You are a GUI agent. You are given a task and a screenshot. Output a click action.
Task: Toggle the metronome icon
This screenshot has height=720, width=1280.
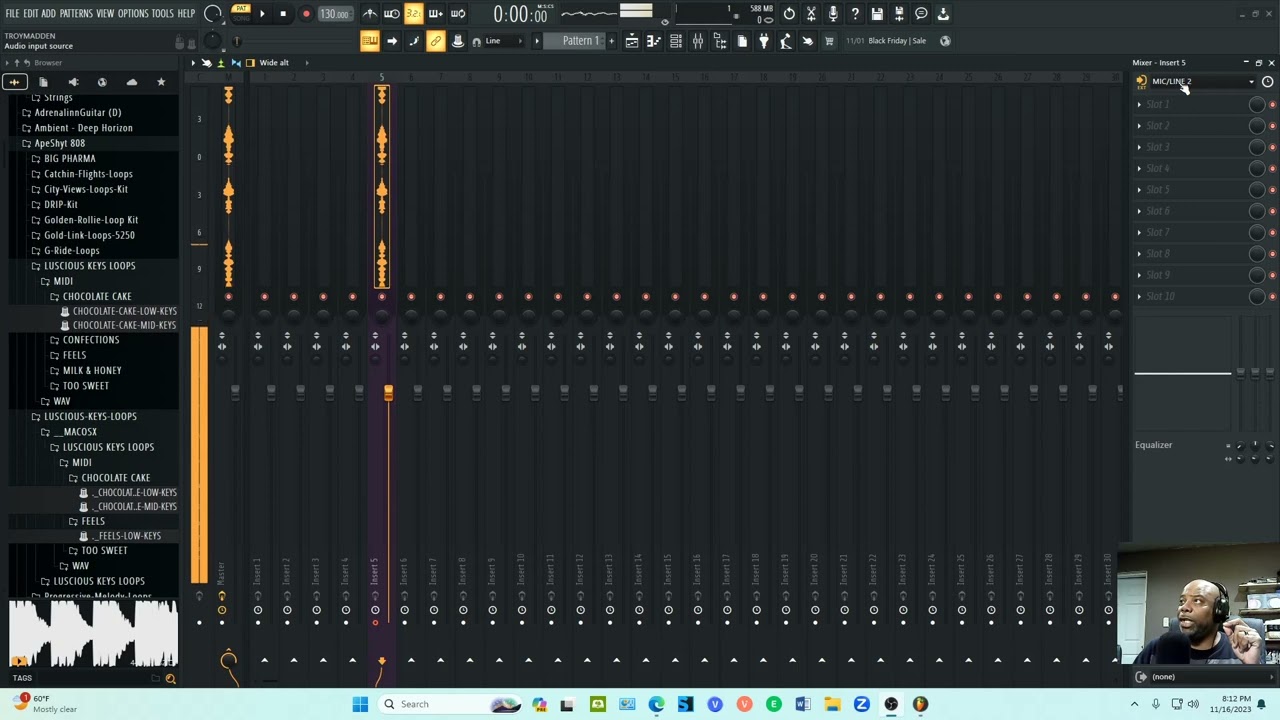point(370,14)
